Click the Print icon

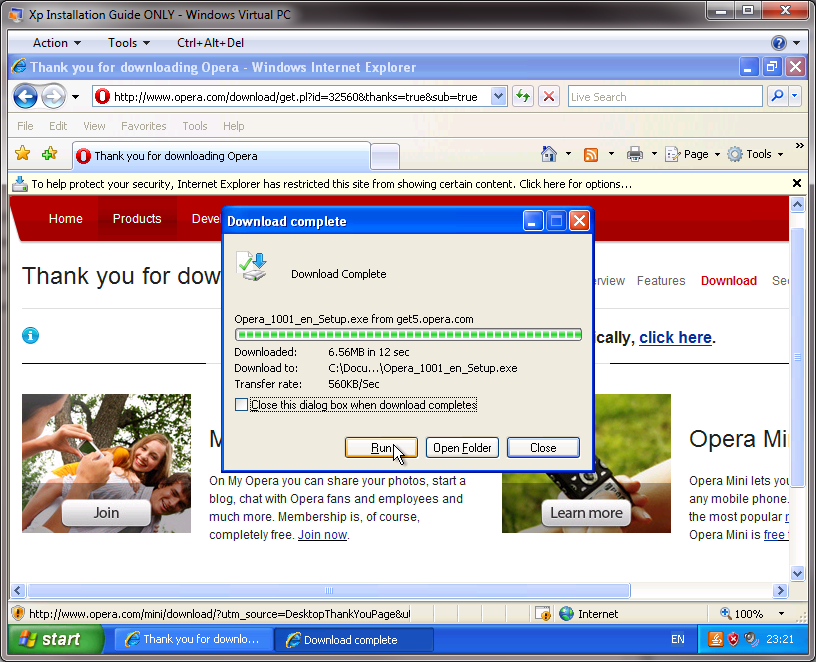point(634,154)
